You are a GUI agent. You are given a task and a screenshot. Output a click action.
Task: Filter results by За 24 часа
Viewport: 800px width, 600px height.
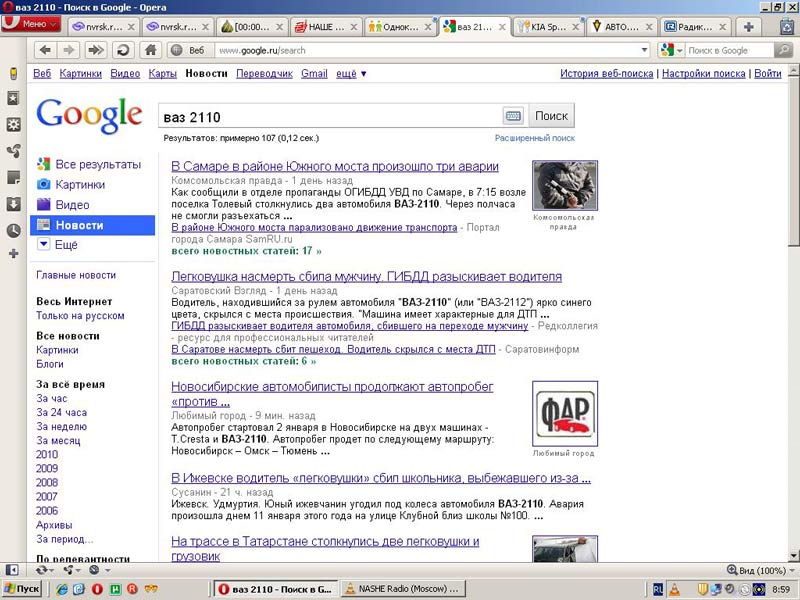click(61, 412)
